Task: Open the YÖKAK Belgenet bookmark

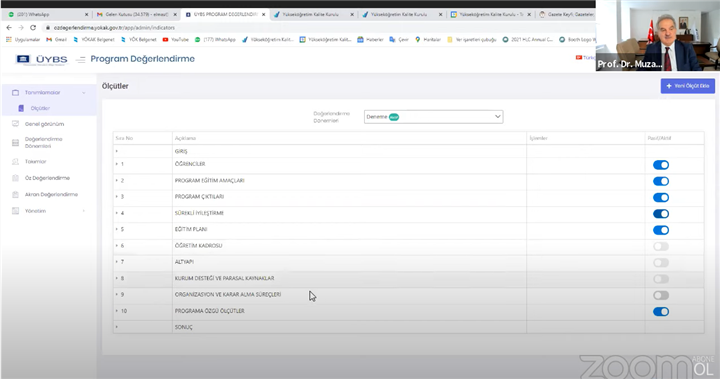Action: 94,40
